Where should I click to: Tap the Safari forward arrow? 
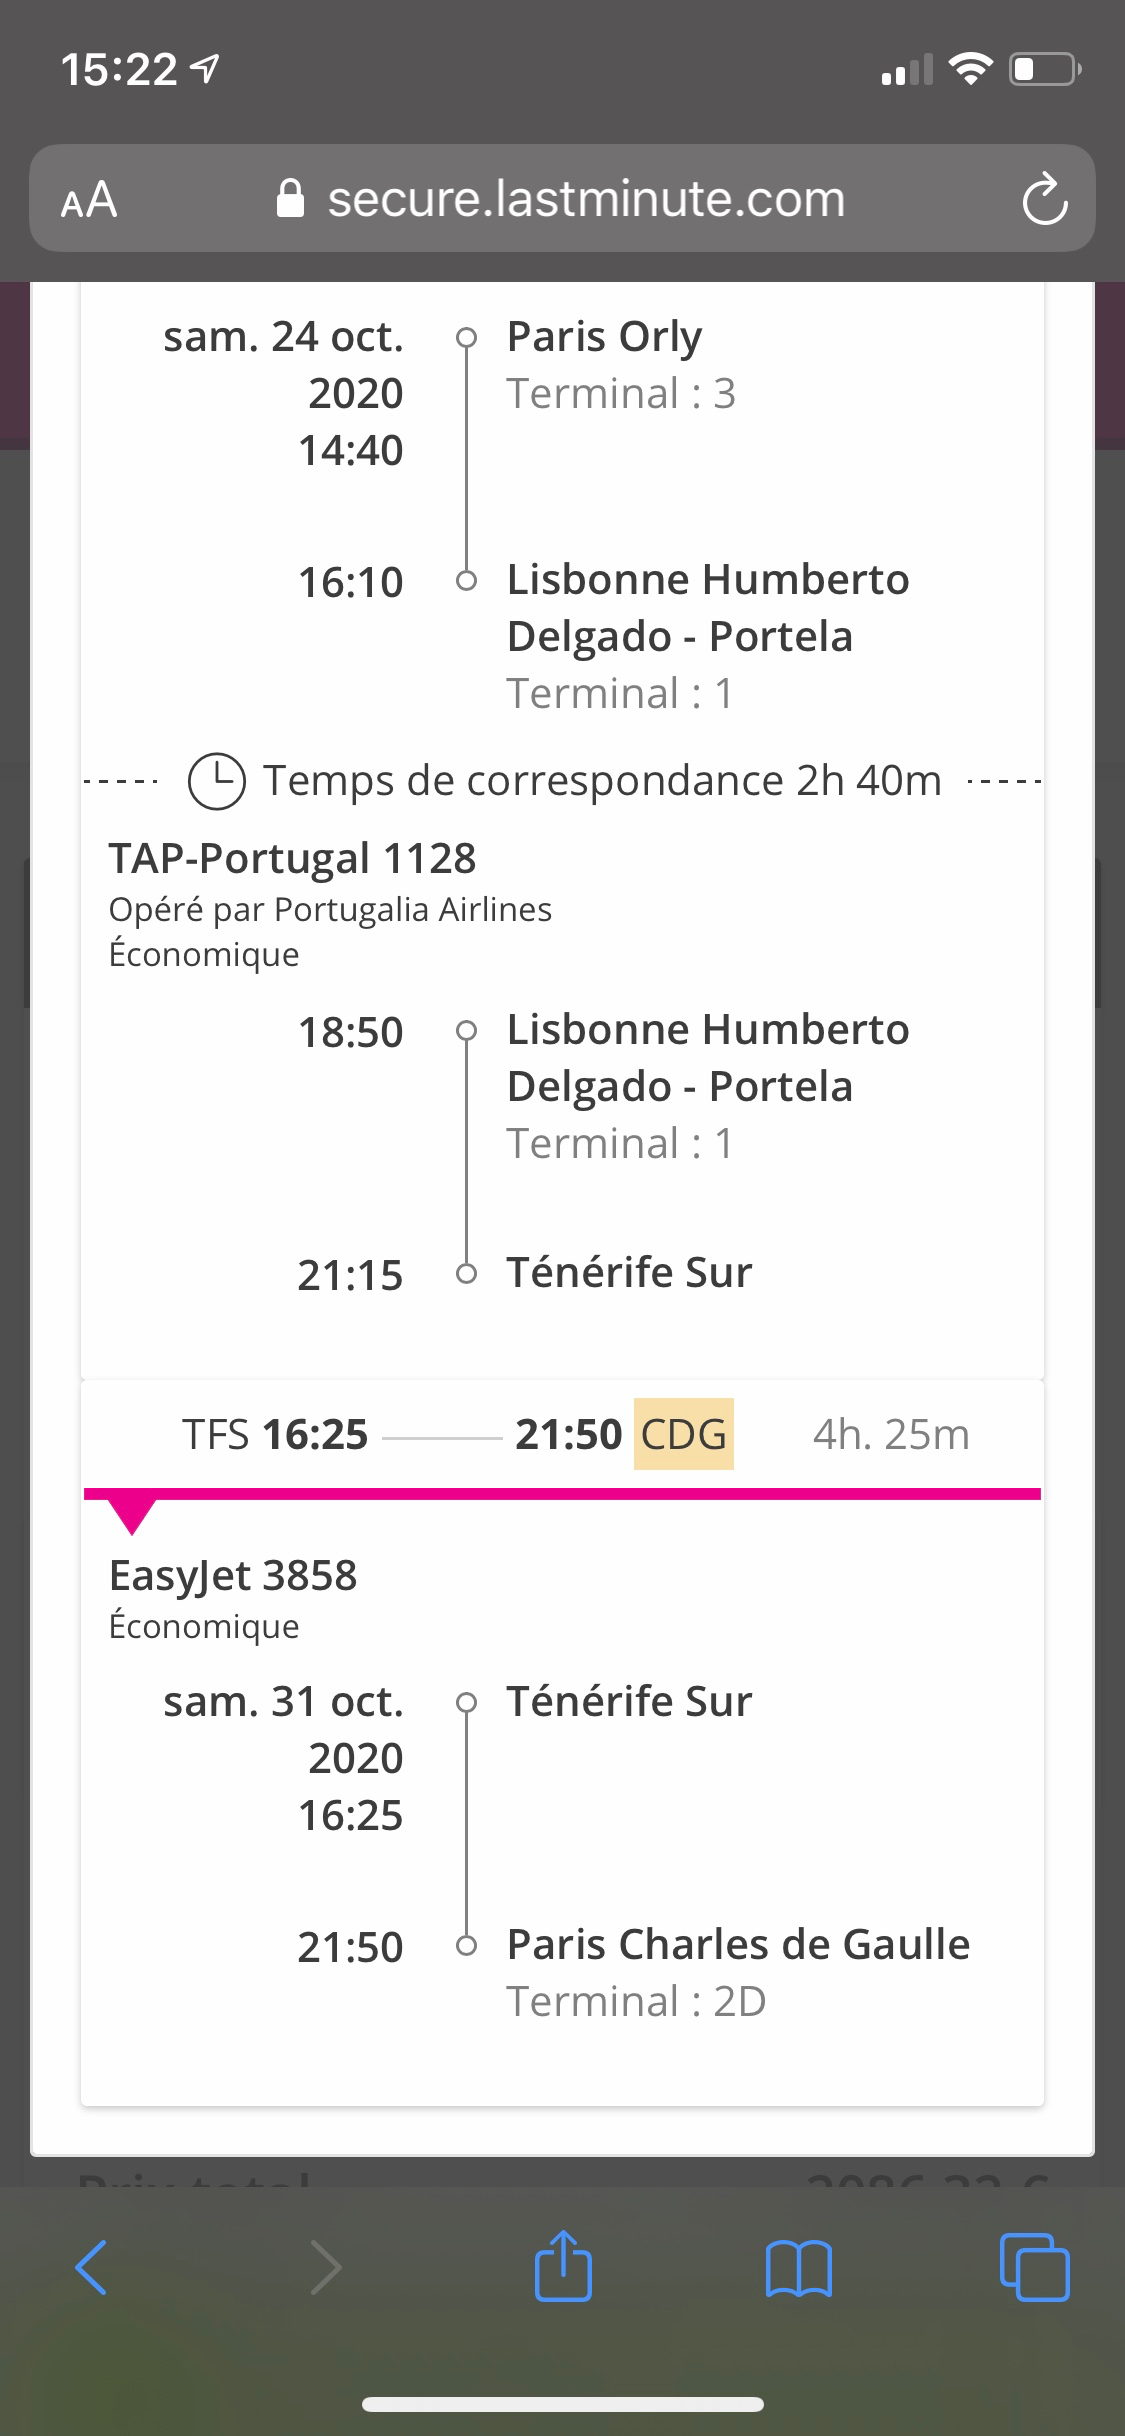click(x=326, y=2267)
